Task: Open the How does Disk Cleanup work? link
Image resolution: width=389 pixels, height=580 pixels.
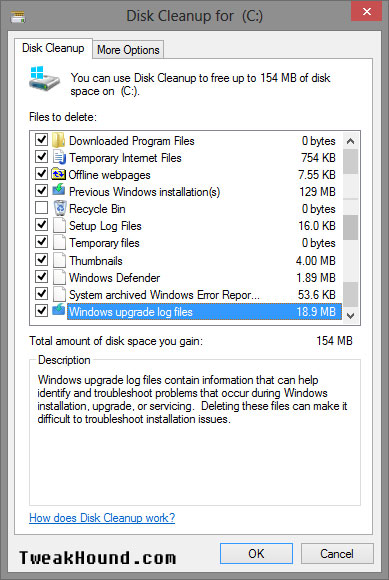Action: tap(102, 517)
